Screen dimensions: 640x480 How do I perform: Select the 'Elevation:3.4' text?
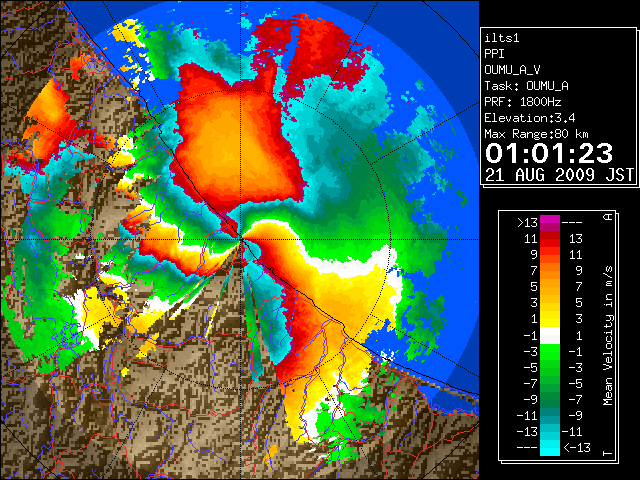click(530, 118)
